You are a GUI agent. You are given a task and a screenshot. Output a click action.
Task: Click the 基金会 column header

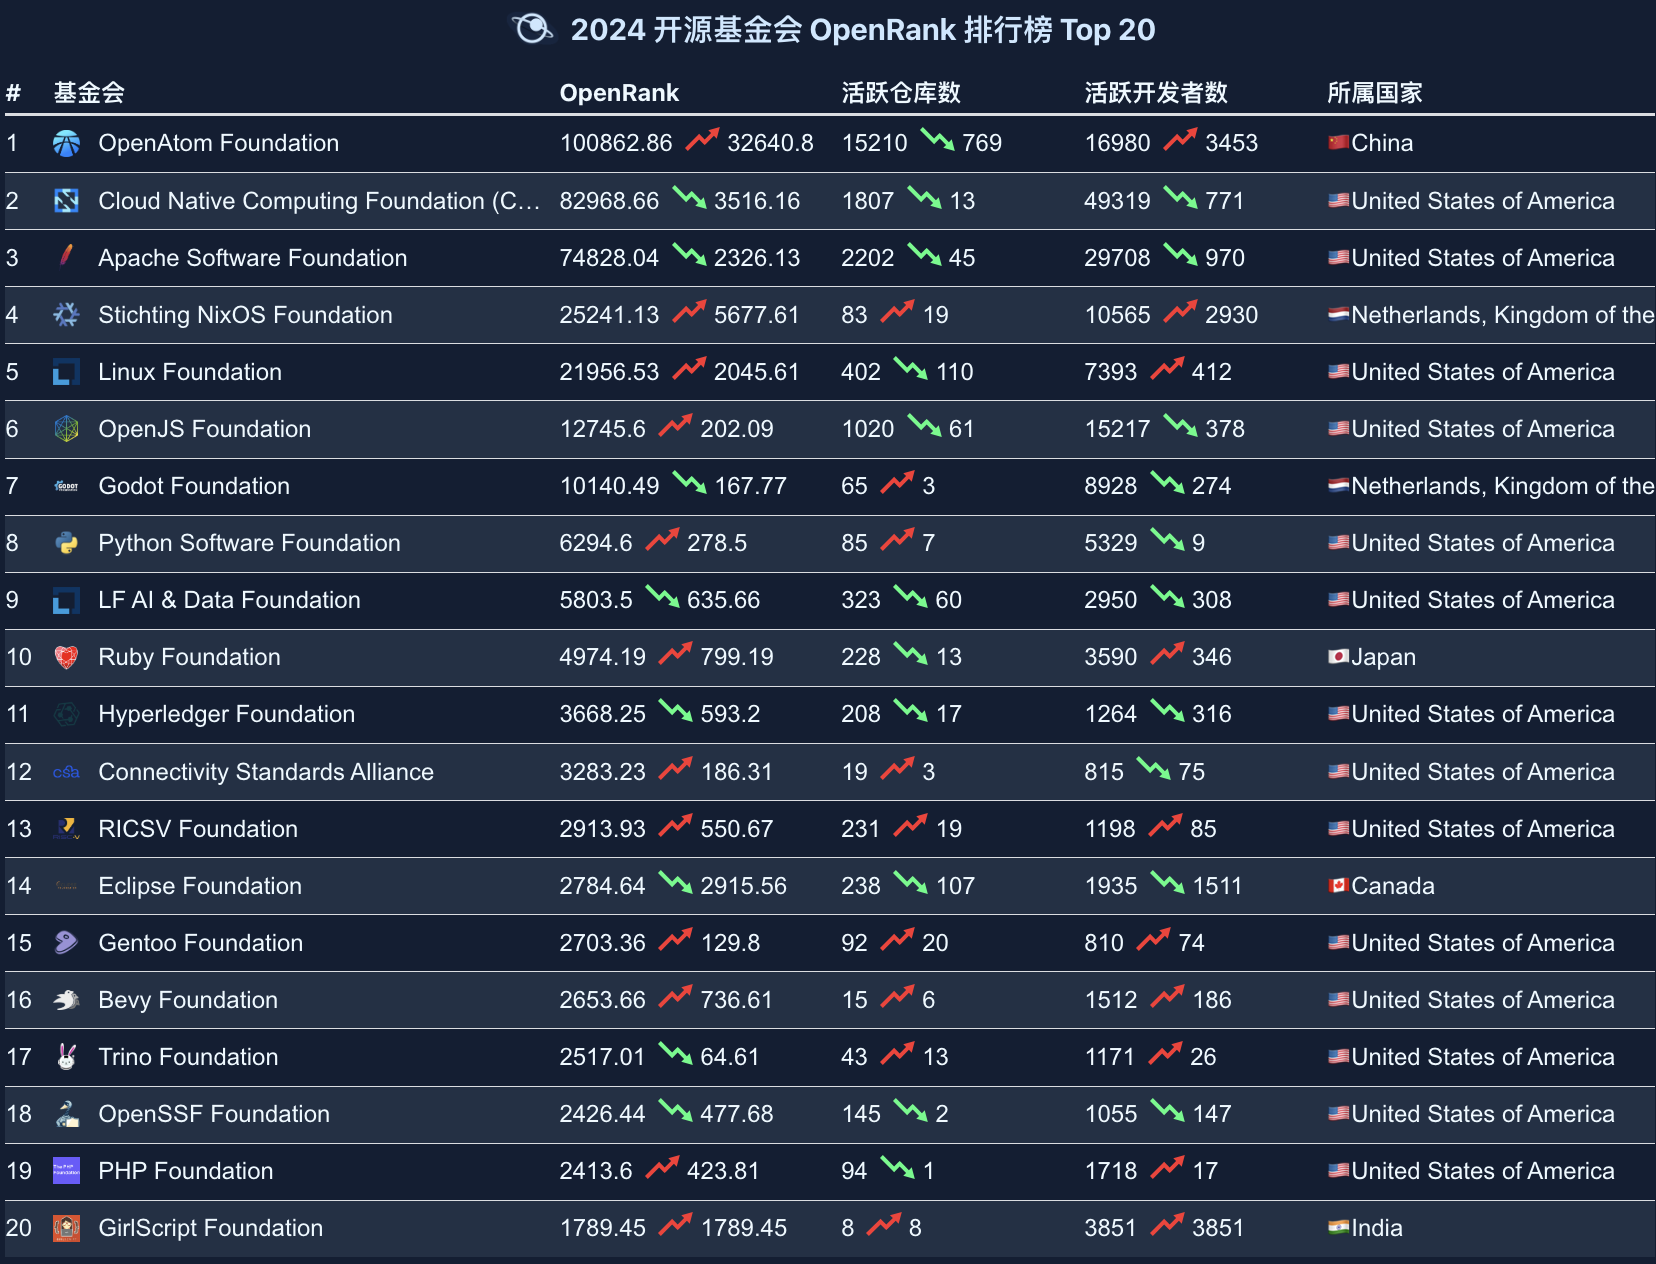(x=89, y=93)
